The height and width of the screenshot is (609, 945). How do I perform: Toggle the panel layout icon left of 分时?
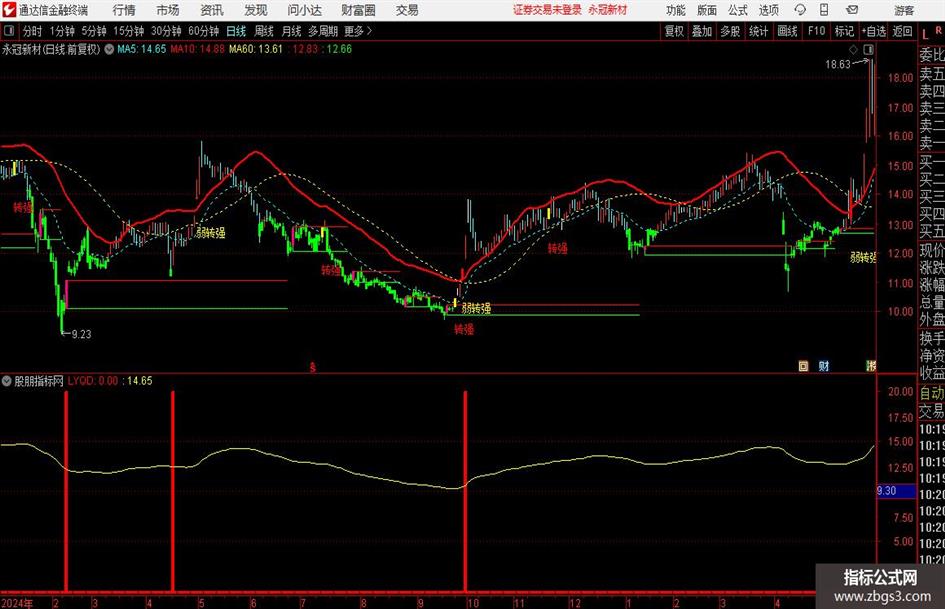coord(9,31)
